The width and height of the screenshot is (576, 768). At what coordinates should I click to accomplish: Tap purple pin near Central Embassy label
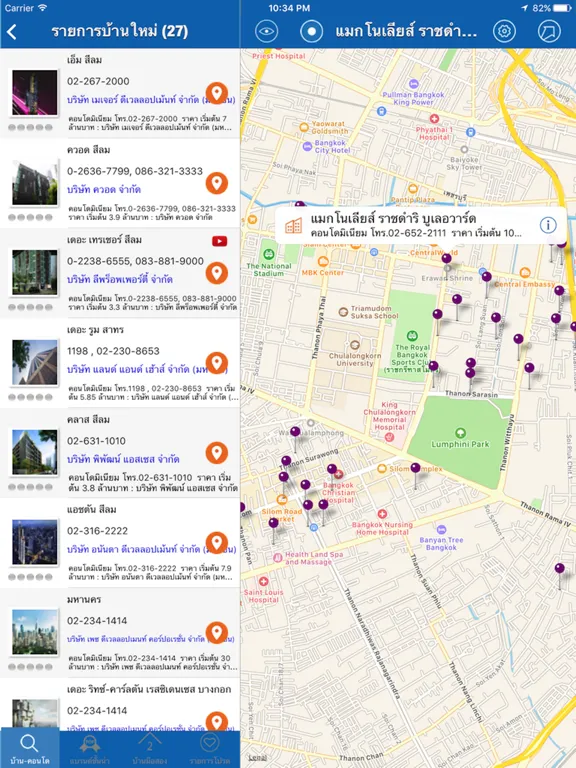[x=559, y=291]
